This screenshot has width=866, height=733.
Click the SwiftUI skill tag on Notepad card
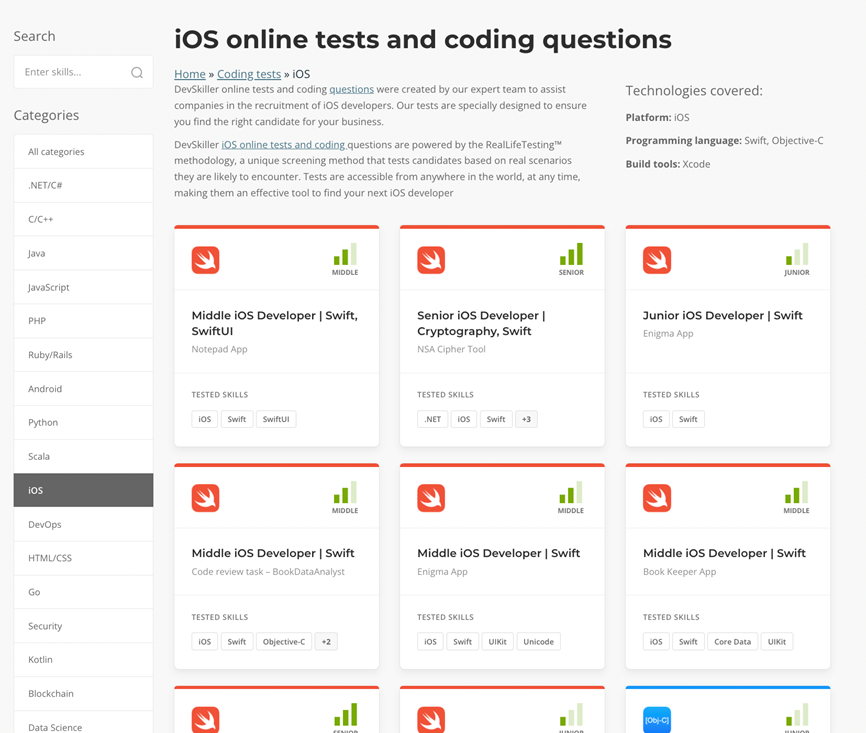pyautogui.click(x=276, y=419)
